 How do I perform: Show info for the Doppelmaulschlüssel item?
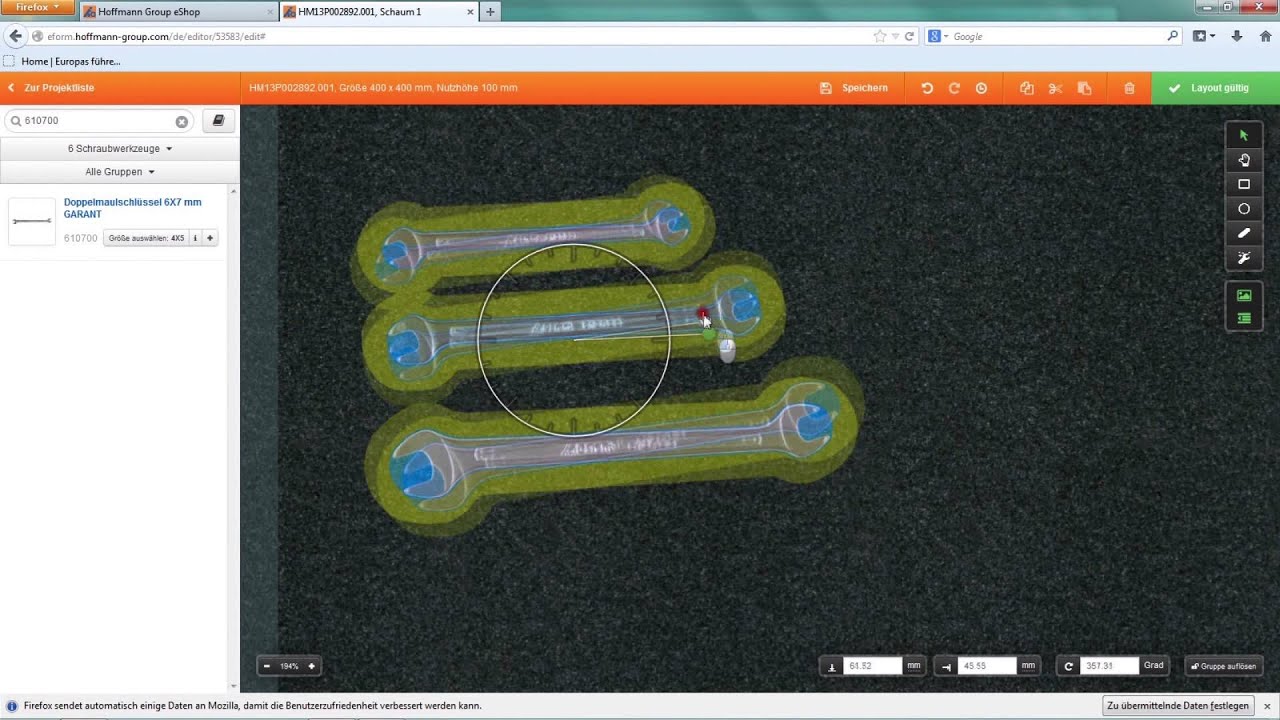coord(195,238)
